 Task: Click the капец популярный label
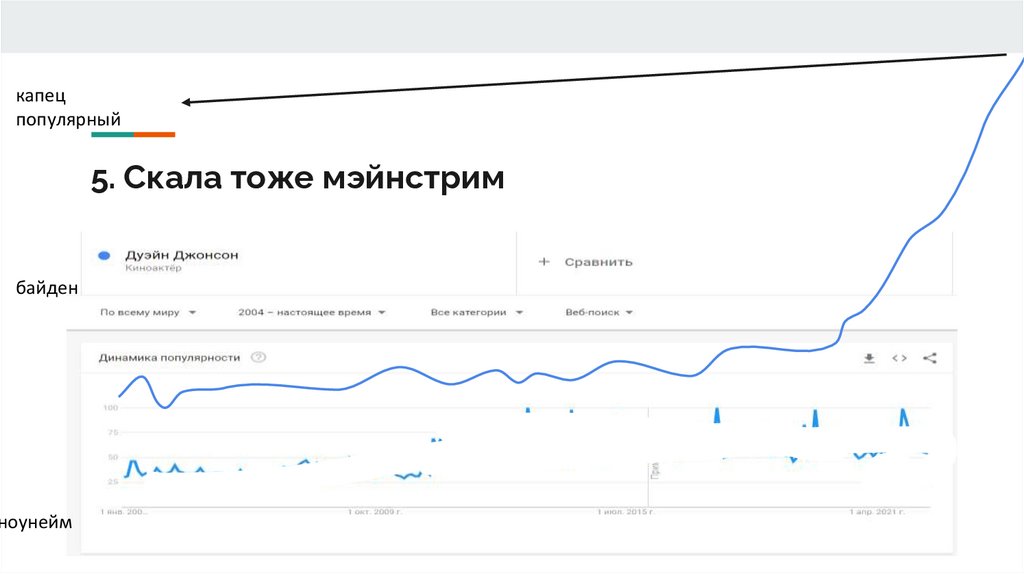click(68, 107)
